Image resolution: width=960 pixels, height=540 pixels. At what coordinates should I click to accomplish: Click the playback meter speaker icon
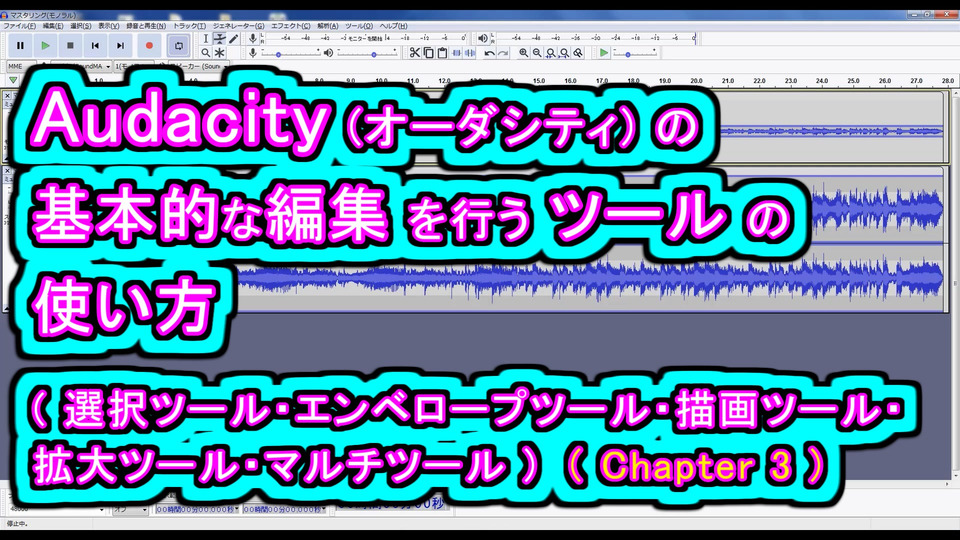point(482,38)
